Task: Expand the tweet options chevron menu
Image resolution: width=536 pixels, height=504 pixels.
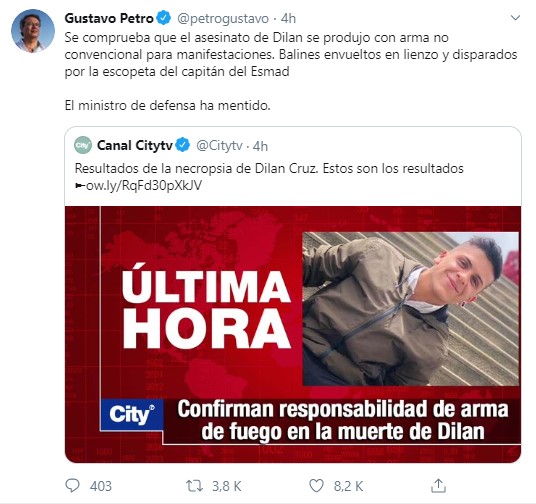Action: click(x=515, y=17)
